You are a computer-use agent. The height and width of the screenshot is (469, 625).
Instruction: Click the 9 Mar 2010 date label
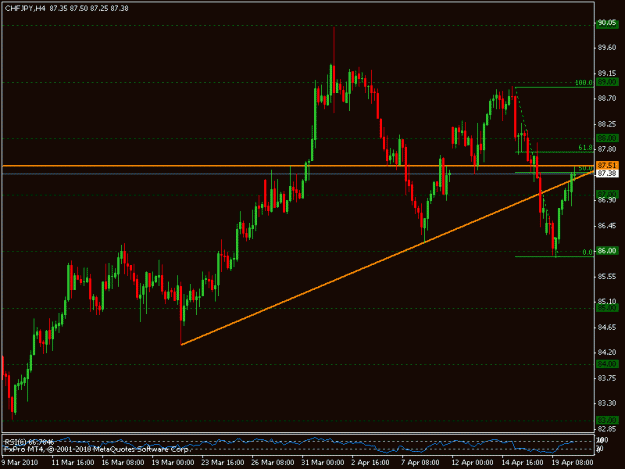(x=20, y=462)
